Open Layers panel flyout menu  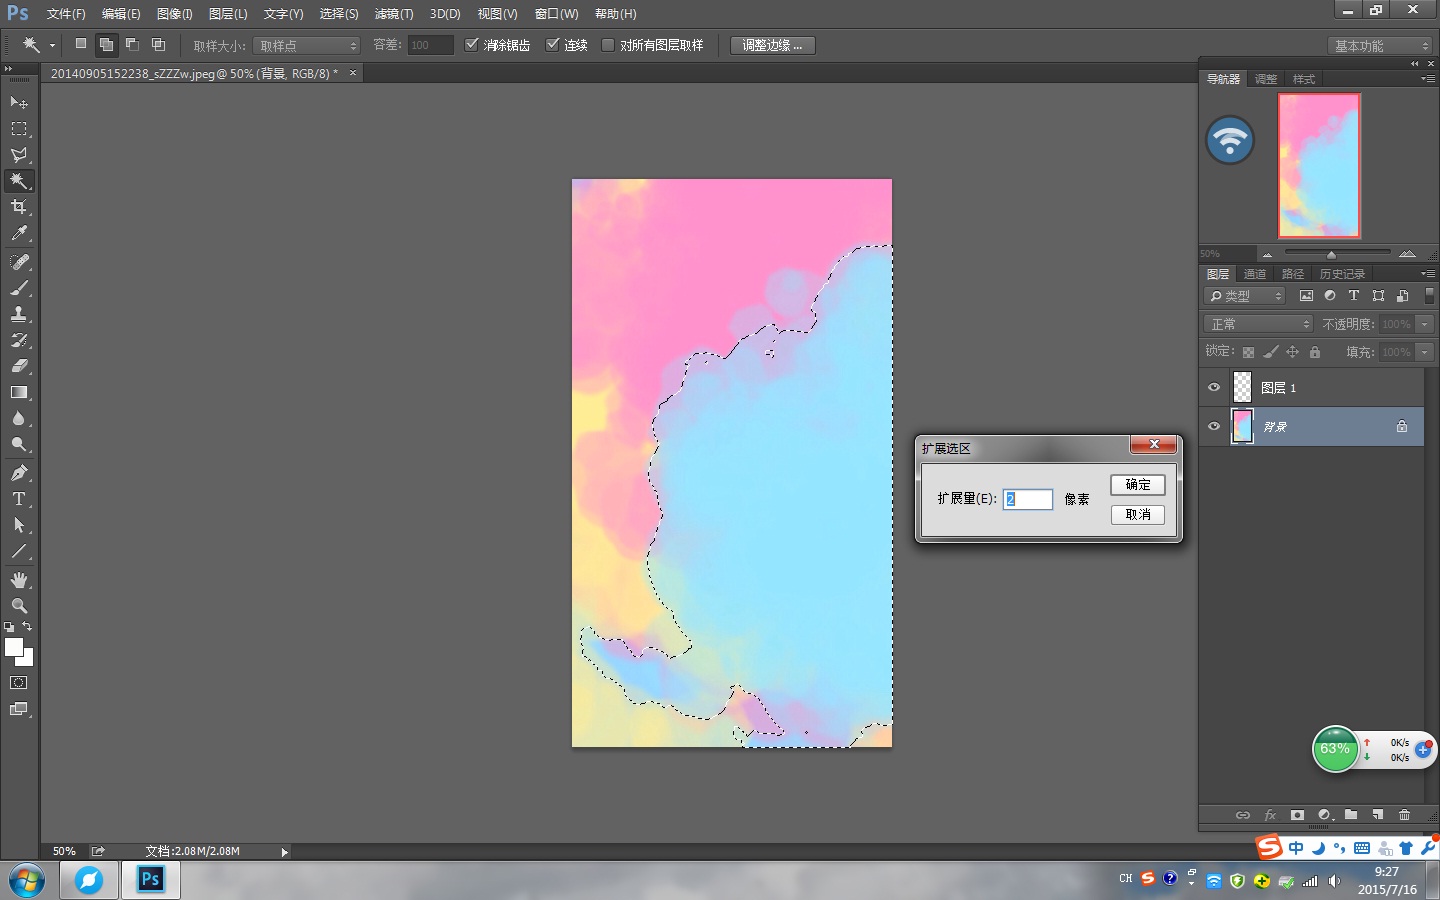(1428, 273)
